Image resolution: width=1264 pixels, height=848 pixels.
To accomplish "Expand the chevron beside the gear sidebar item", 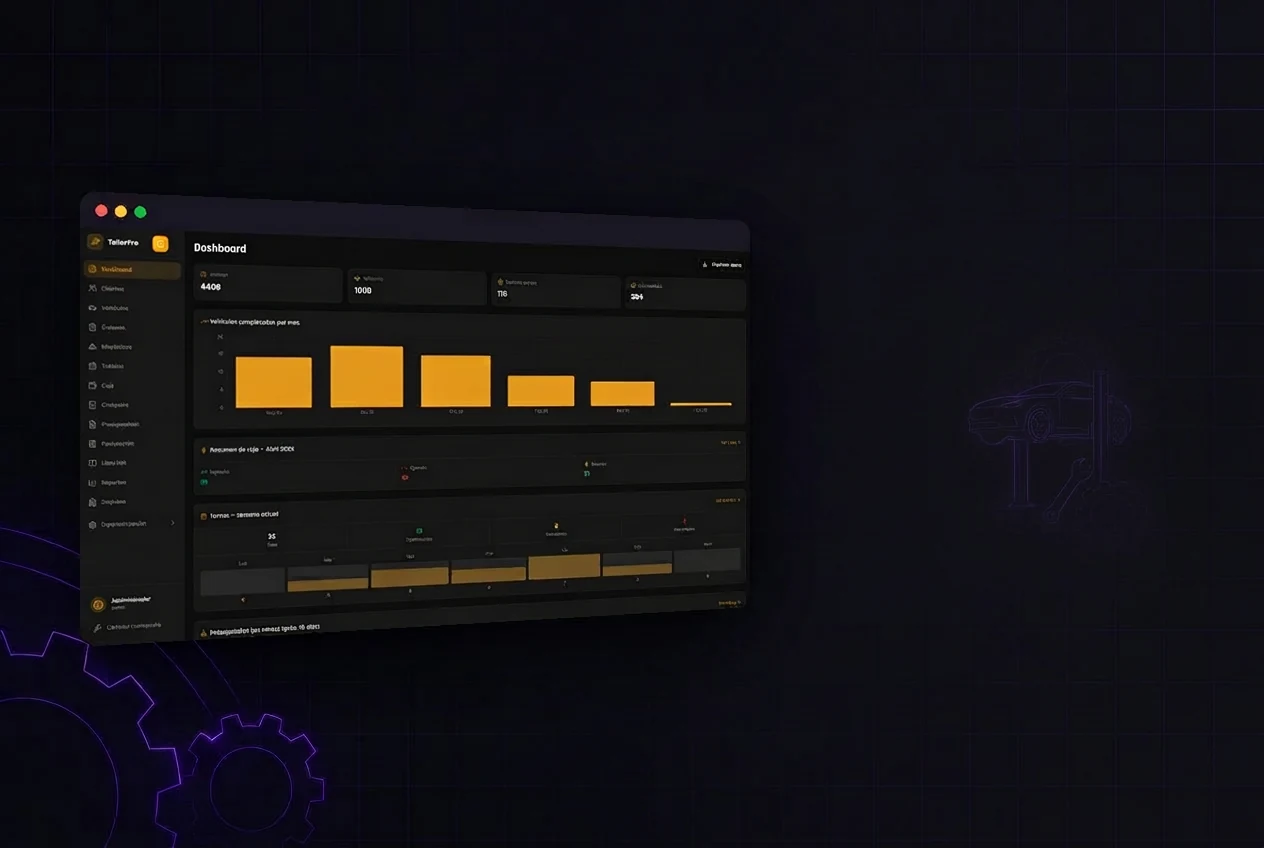I will (173, 523).
